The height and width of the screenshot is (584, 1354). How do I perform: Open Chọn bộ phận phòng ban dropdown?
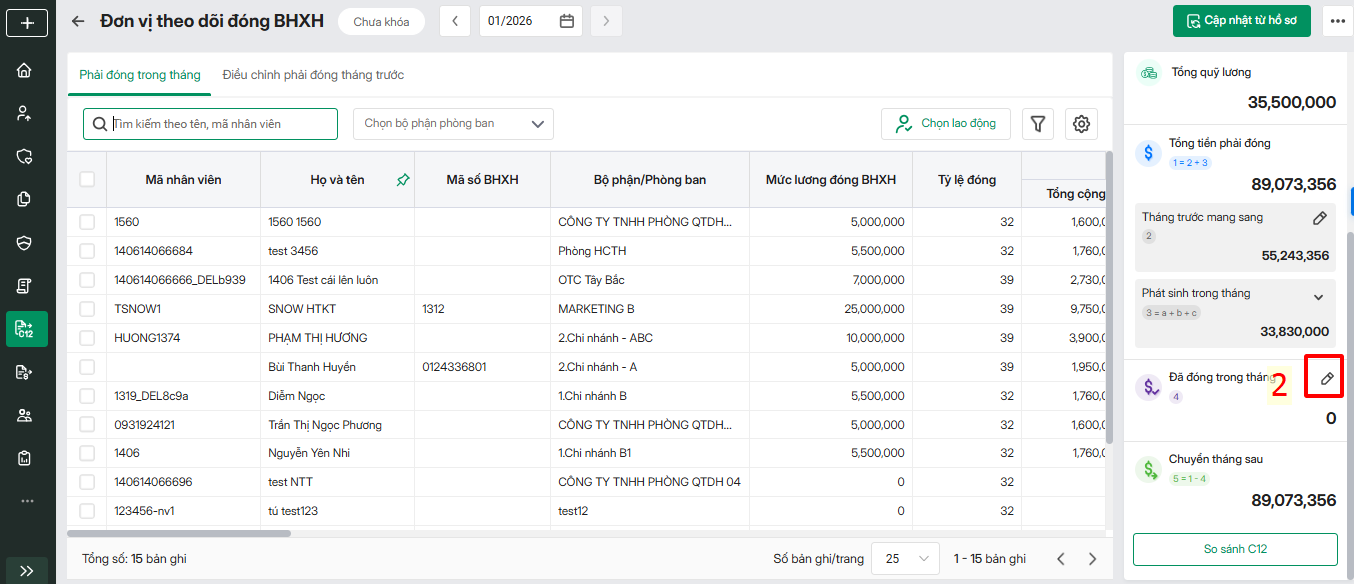click(453, 124)
